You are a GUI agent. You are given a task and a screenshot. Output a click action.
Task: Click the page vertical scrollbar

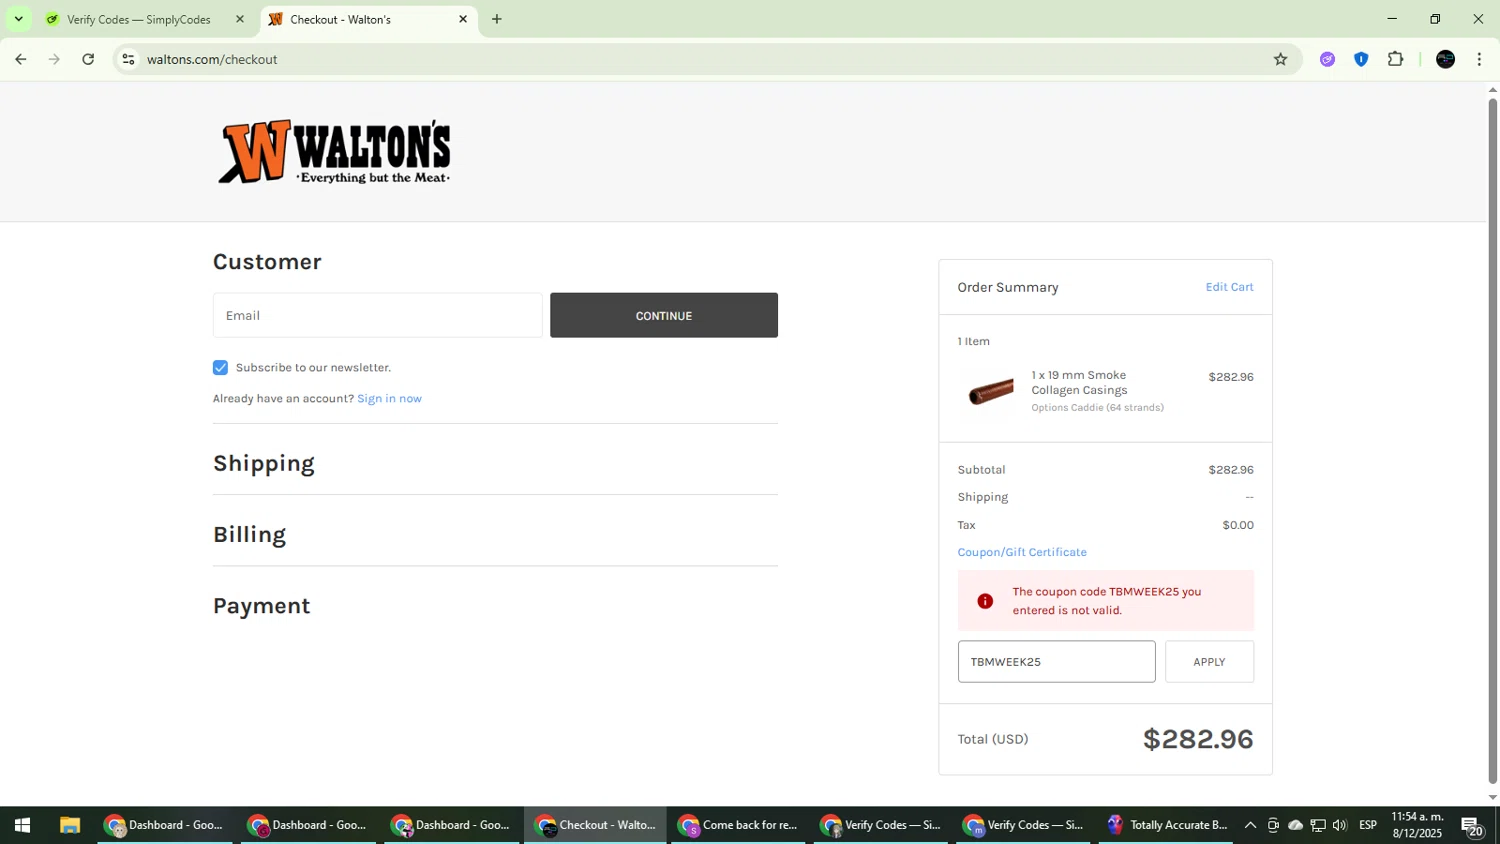(1492, 440)
